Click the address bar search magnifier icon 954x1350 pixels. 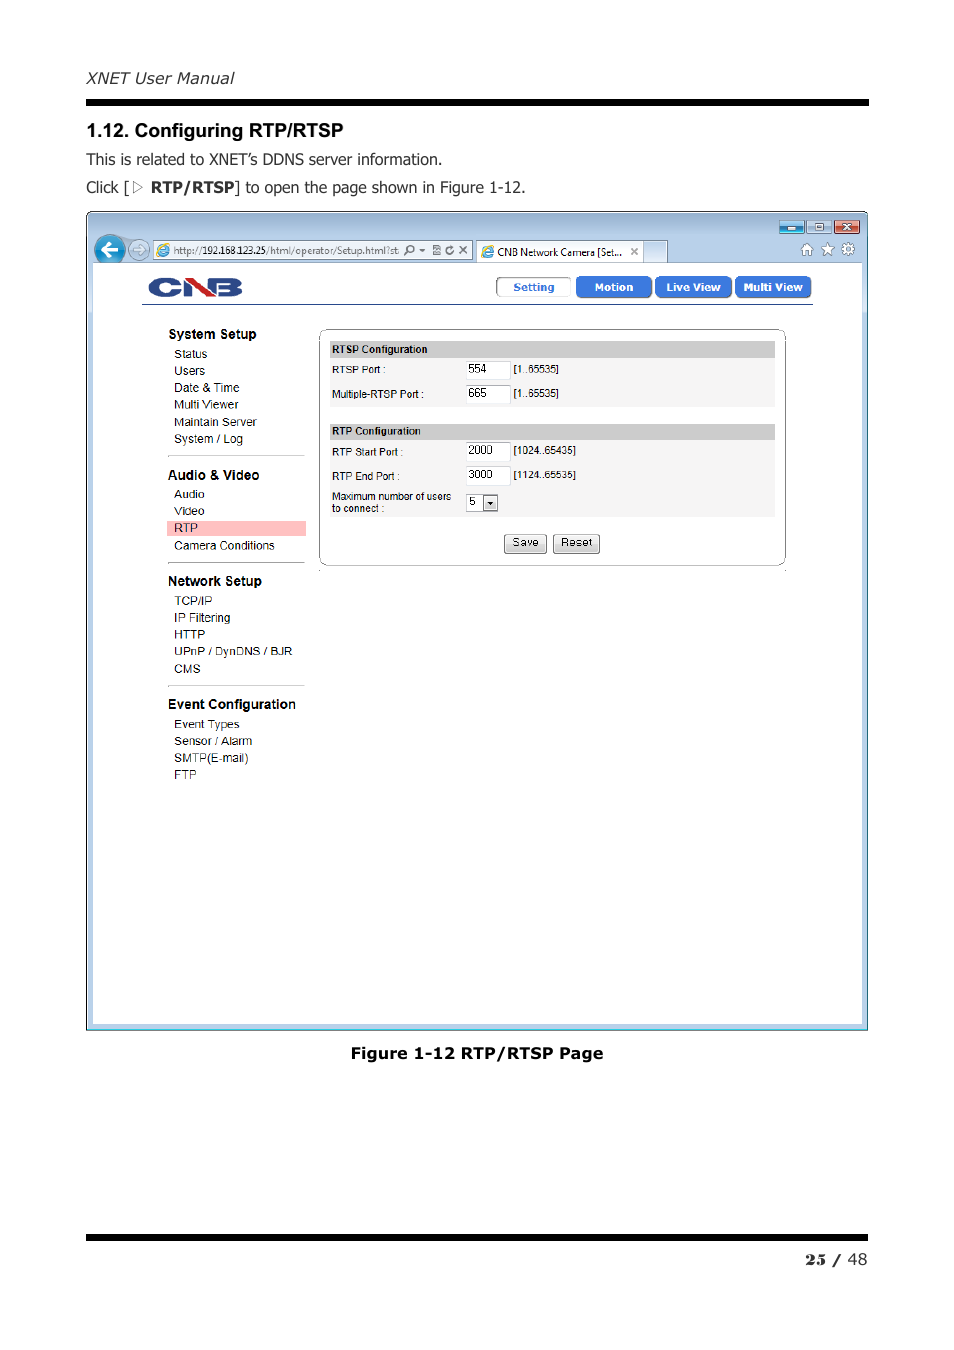pos(410,250)
